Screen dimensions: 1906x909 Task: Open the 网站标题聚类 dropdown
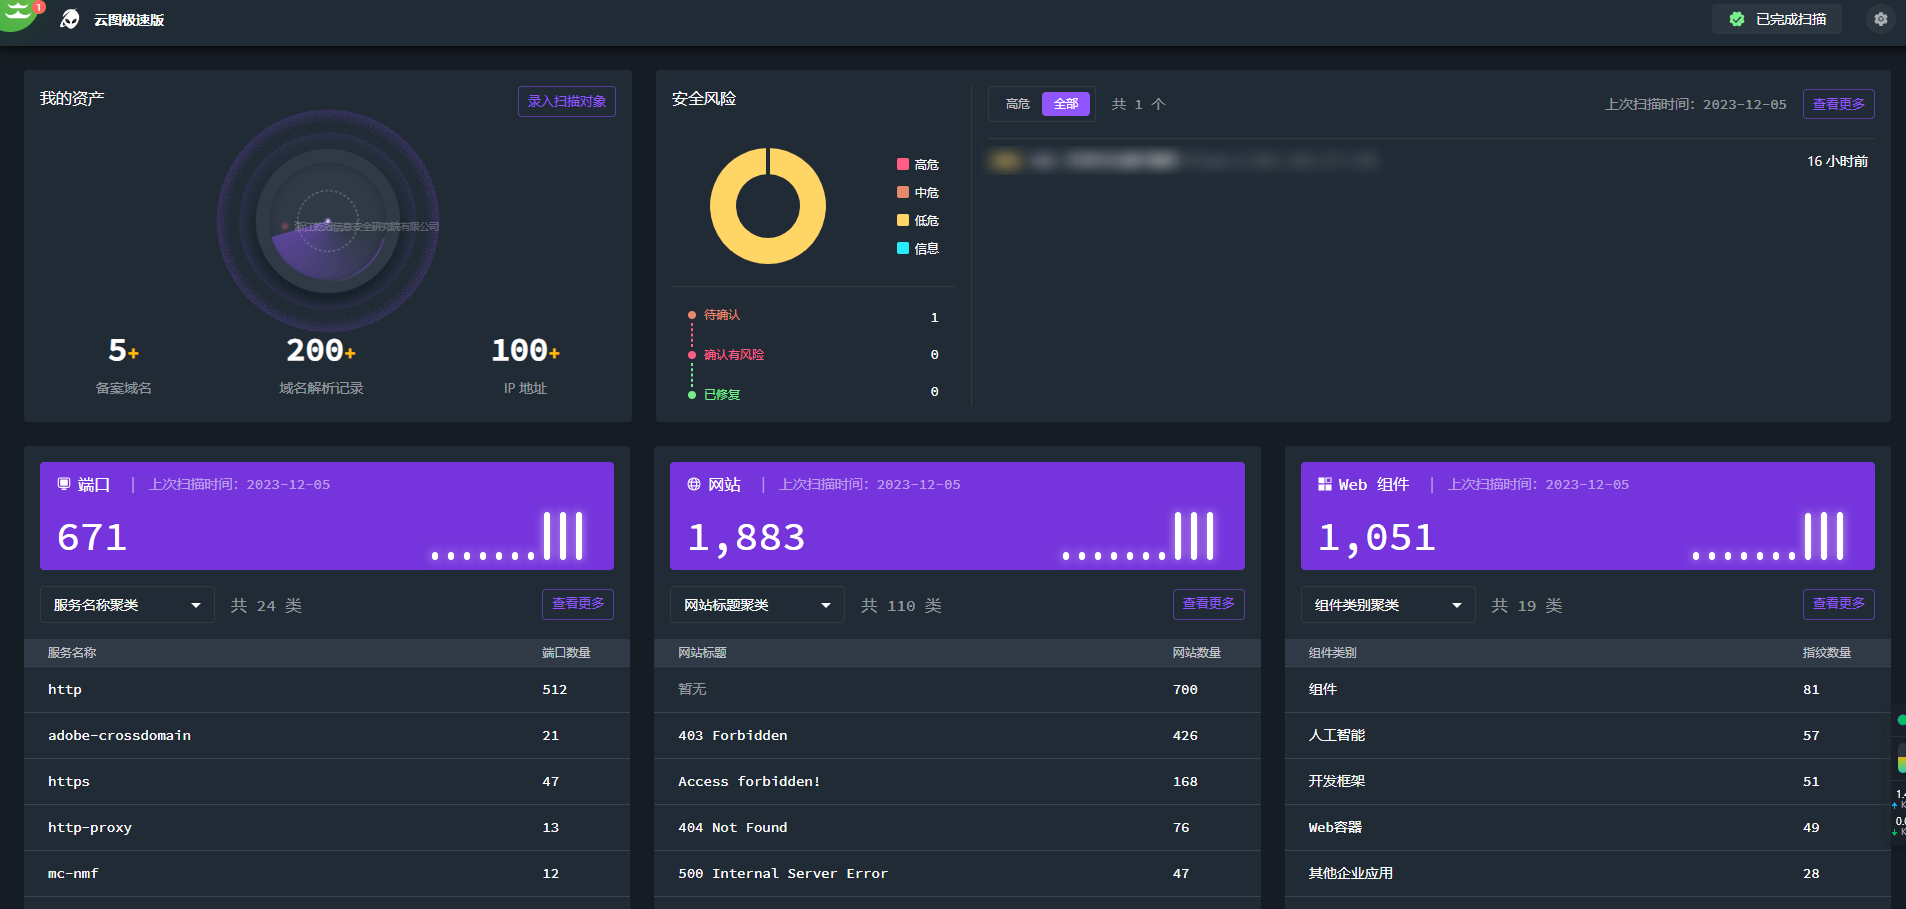[x=757, y=605]
